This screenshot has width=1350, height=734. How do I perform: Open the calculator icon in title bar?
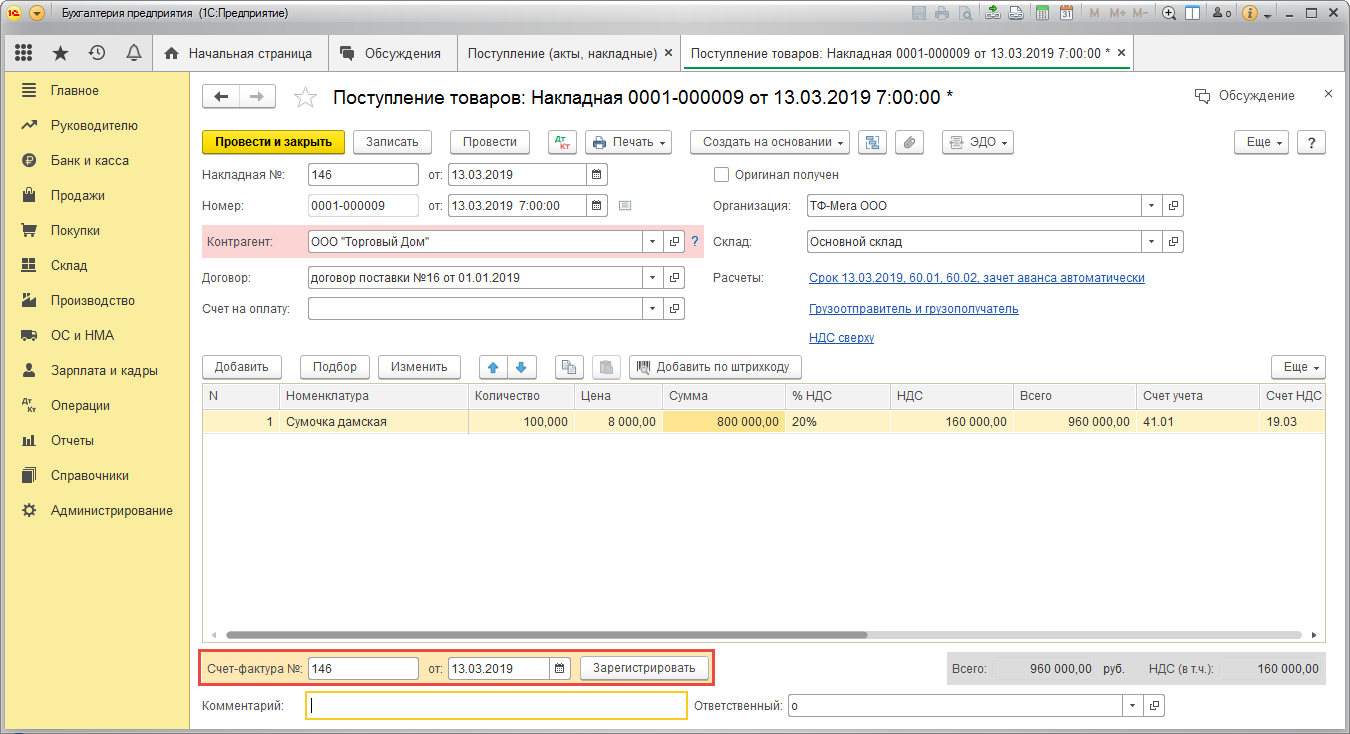tap(1043, 13)
